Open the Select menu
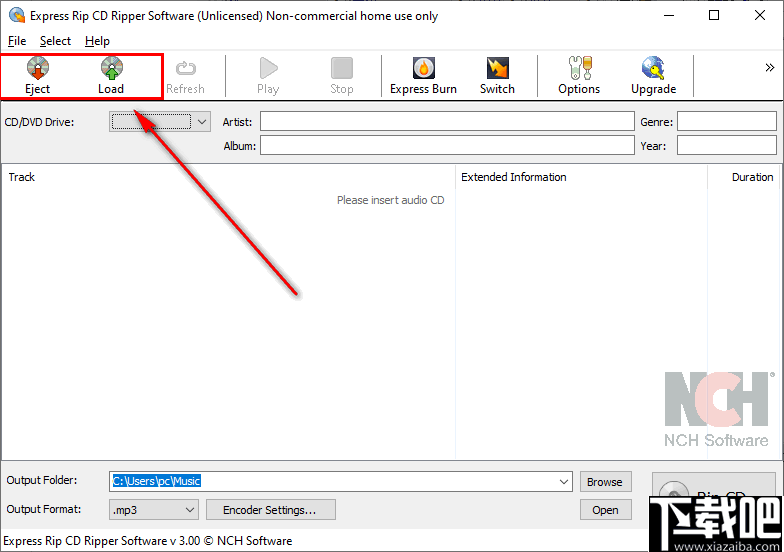The width and height of the screenshot is (784, 552). coord(56,41)
